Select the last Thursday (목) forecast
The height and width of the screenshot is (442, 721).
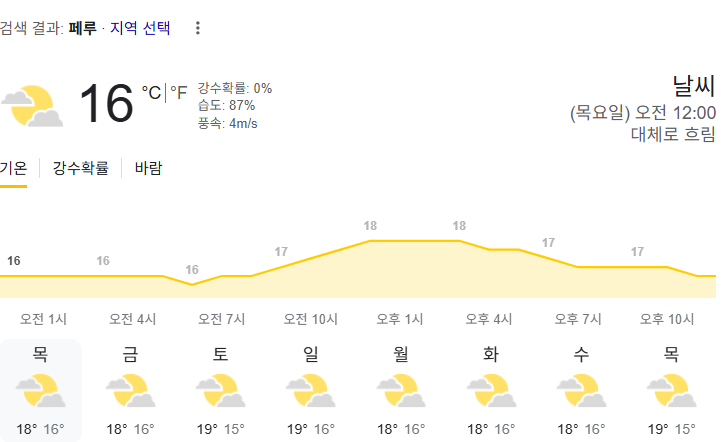(671, 390)
